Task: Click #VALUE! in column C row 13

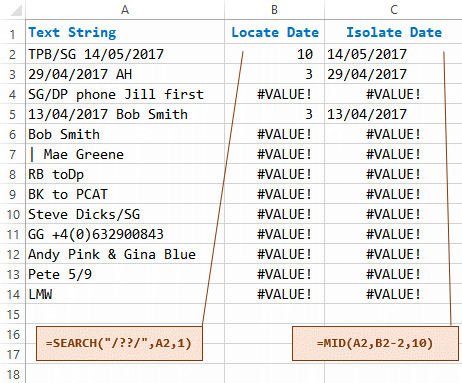Action: point(393,274)
